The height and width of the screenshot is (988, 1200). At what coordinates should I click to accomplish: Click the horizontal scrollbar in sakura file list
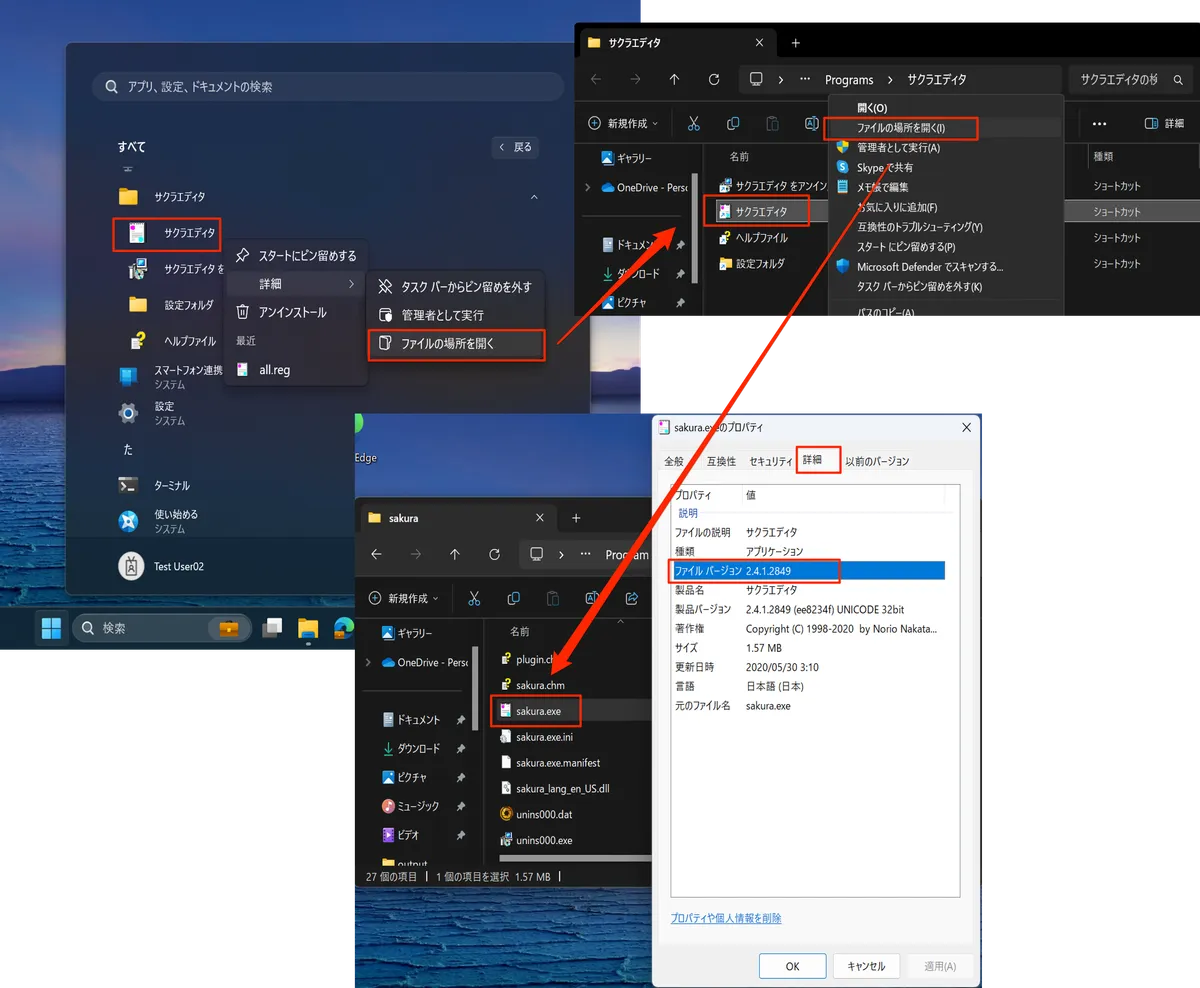coord(575,857)
